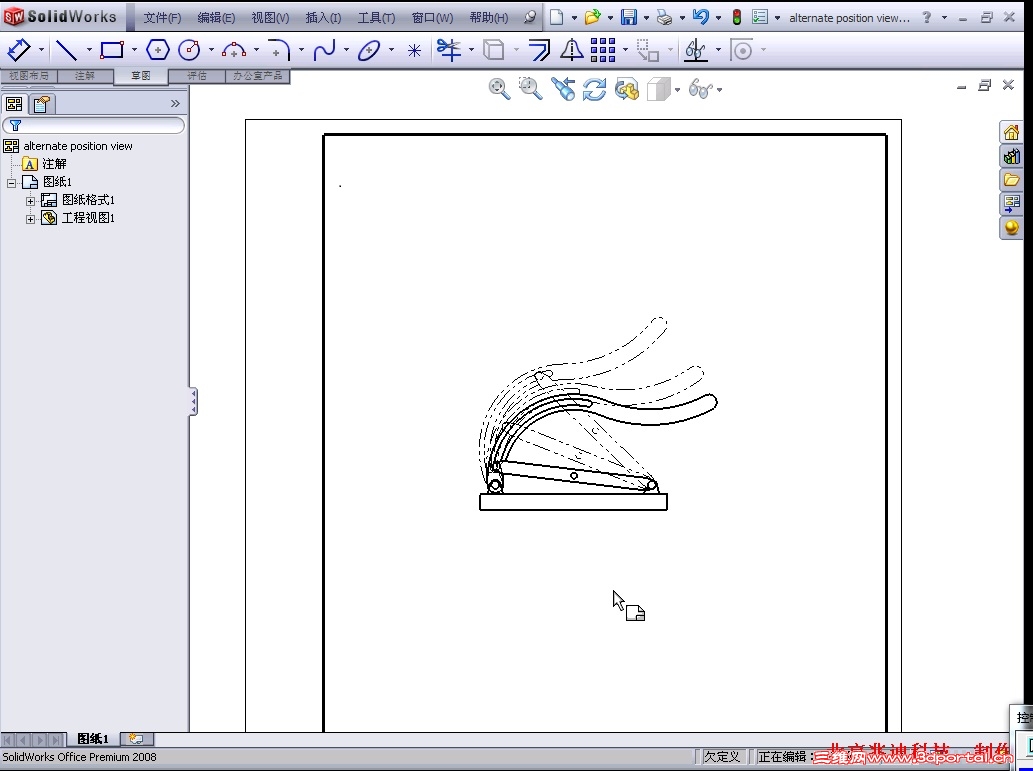Click the Open folder icon
The image size is (1033, 771).
coord(593,17)
